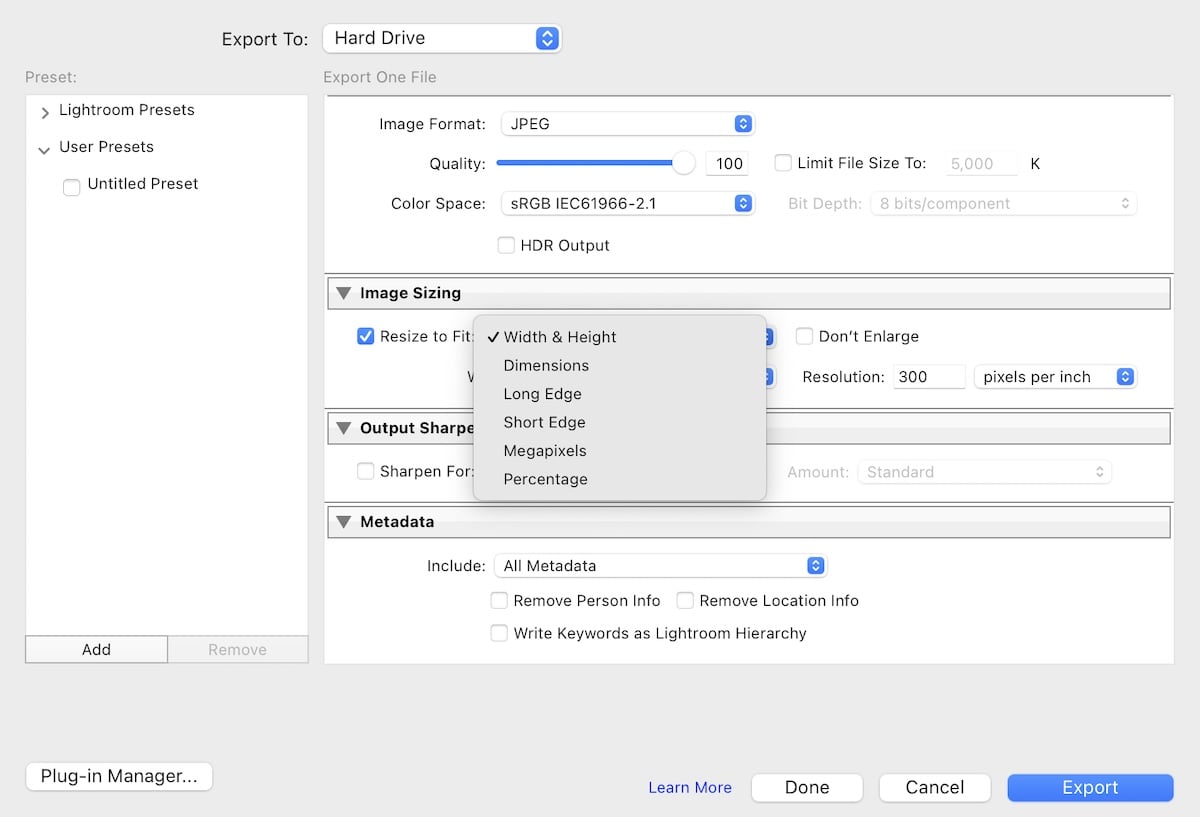The height and width of the screenshot is (817, 1200).
Task: Open the Export To dropdown
Action: [442, 38]
